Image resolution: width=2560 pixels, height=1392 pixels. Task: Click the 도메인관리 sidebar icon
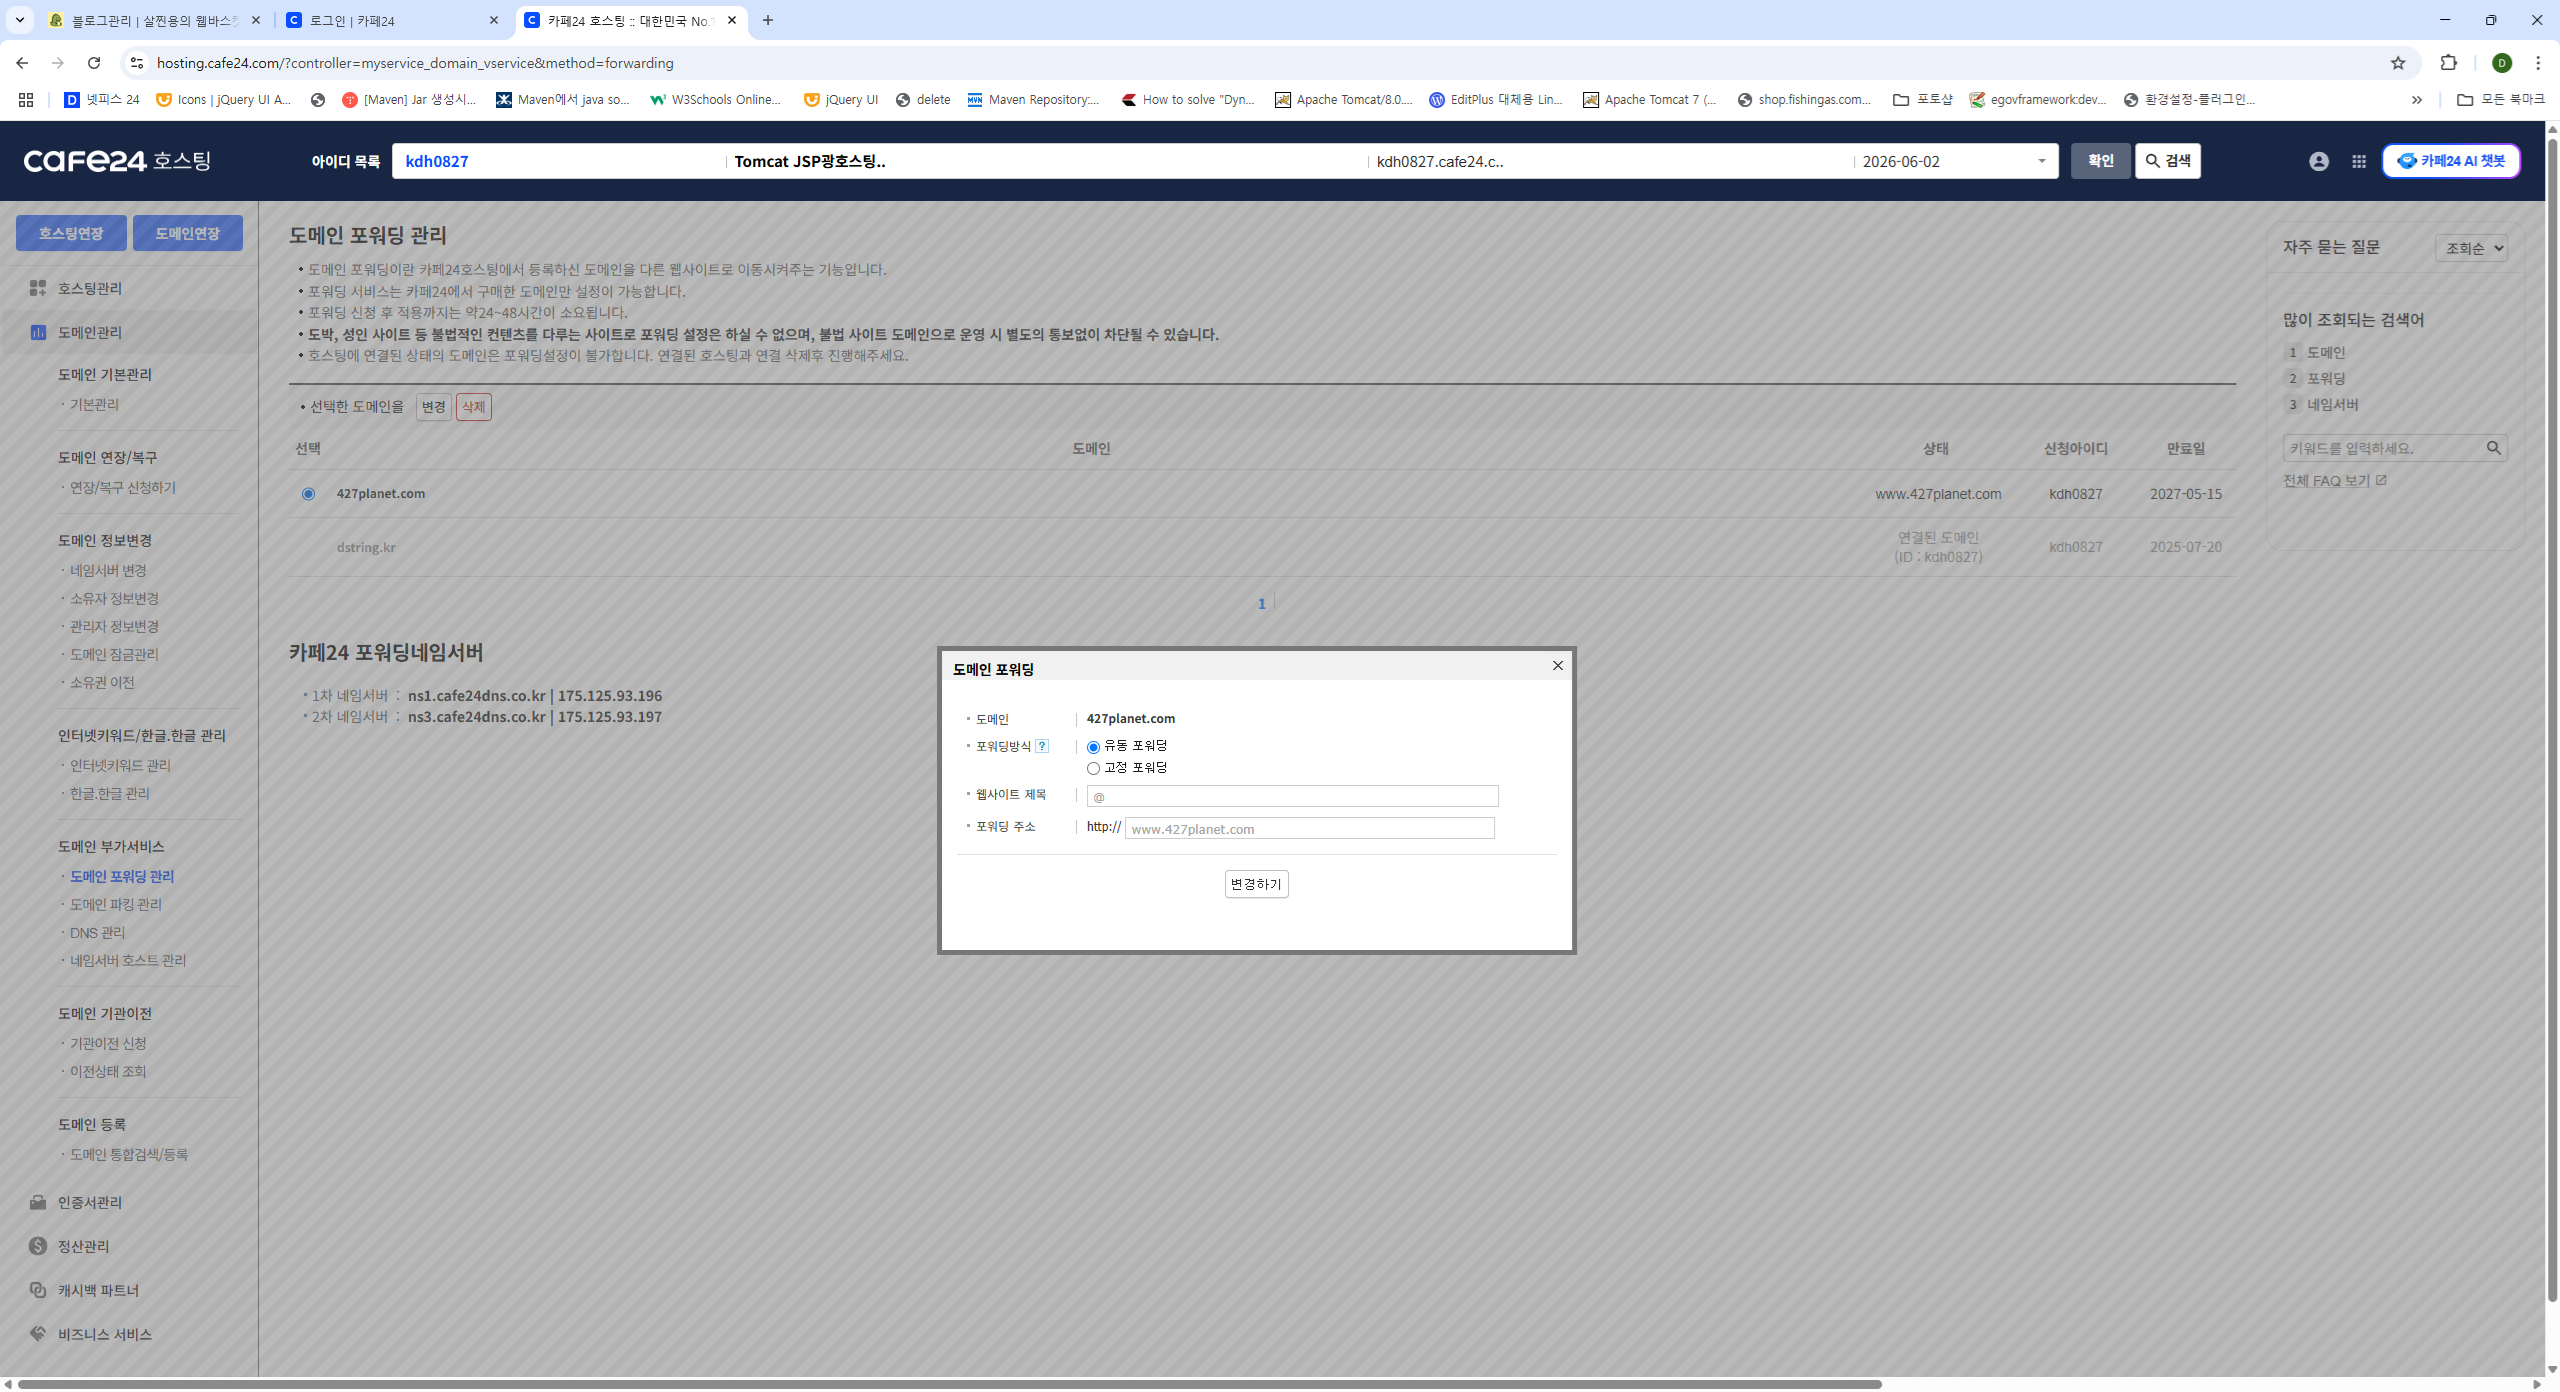point(38,332)
